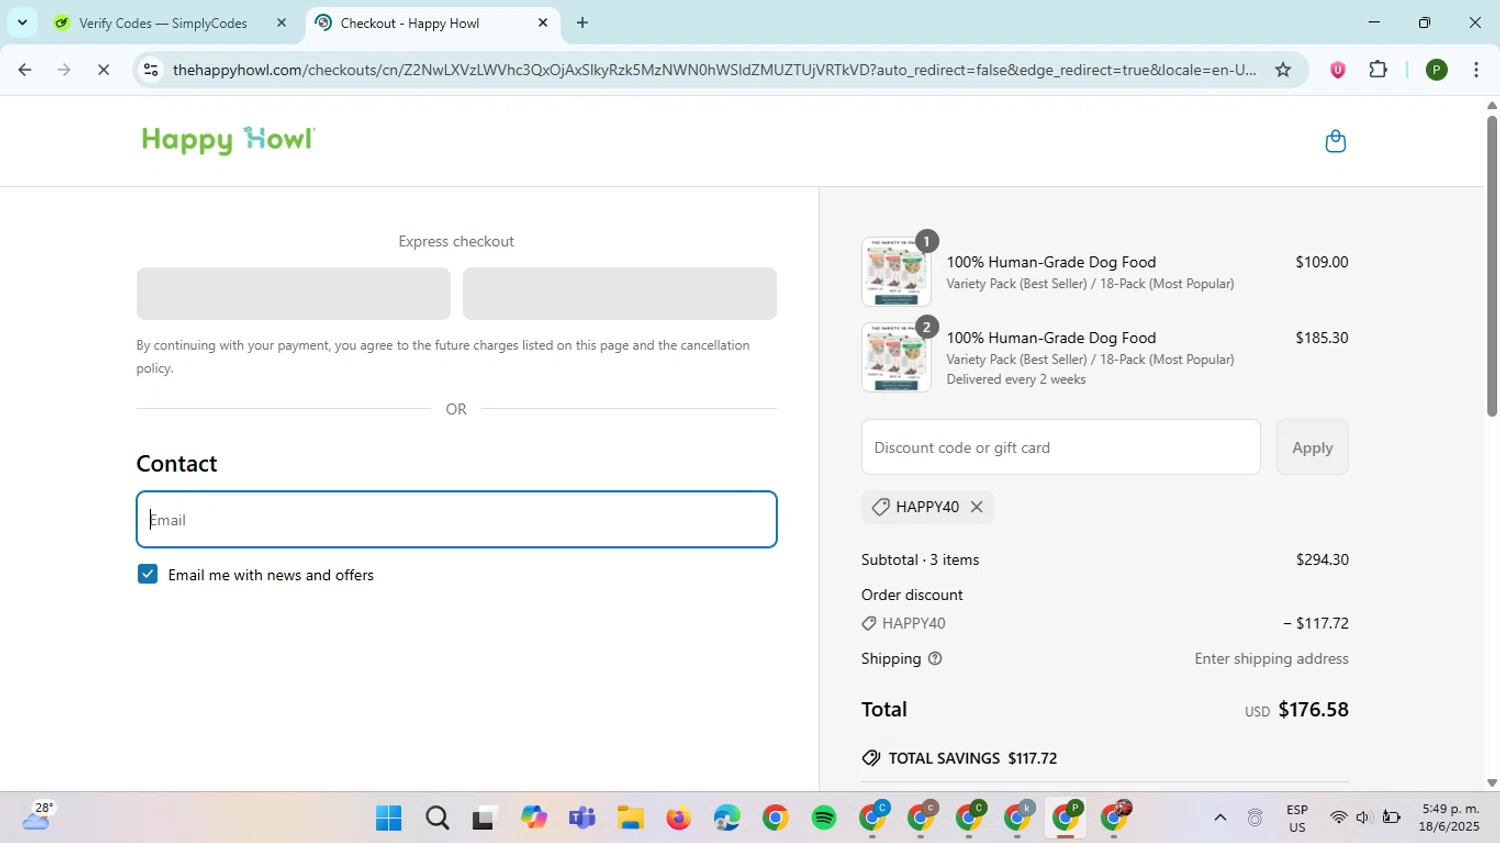Remove the HAPPY40 discount code tag
The width and height of the screenshot is (1500, 843).
(977, 507)
